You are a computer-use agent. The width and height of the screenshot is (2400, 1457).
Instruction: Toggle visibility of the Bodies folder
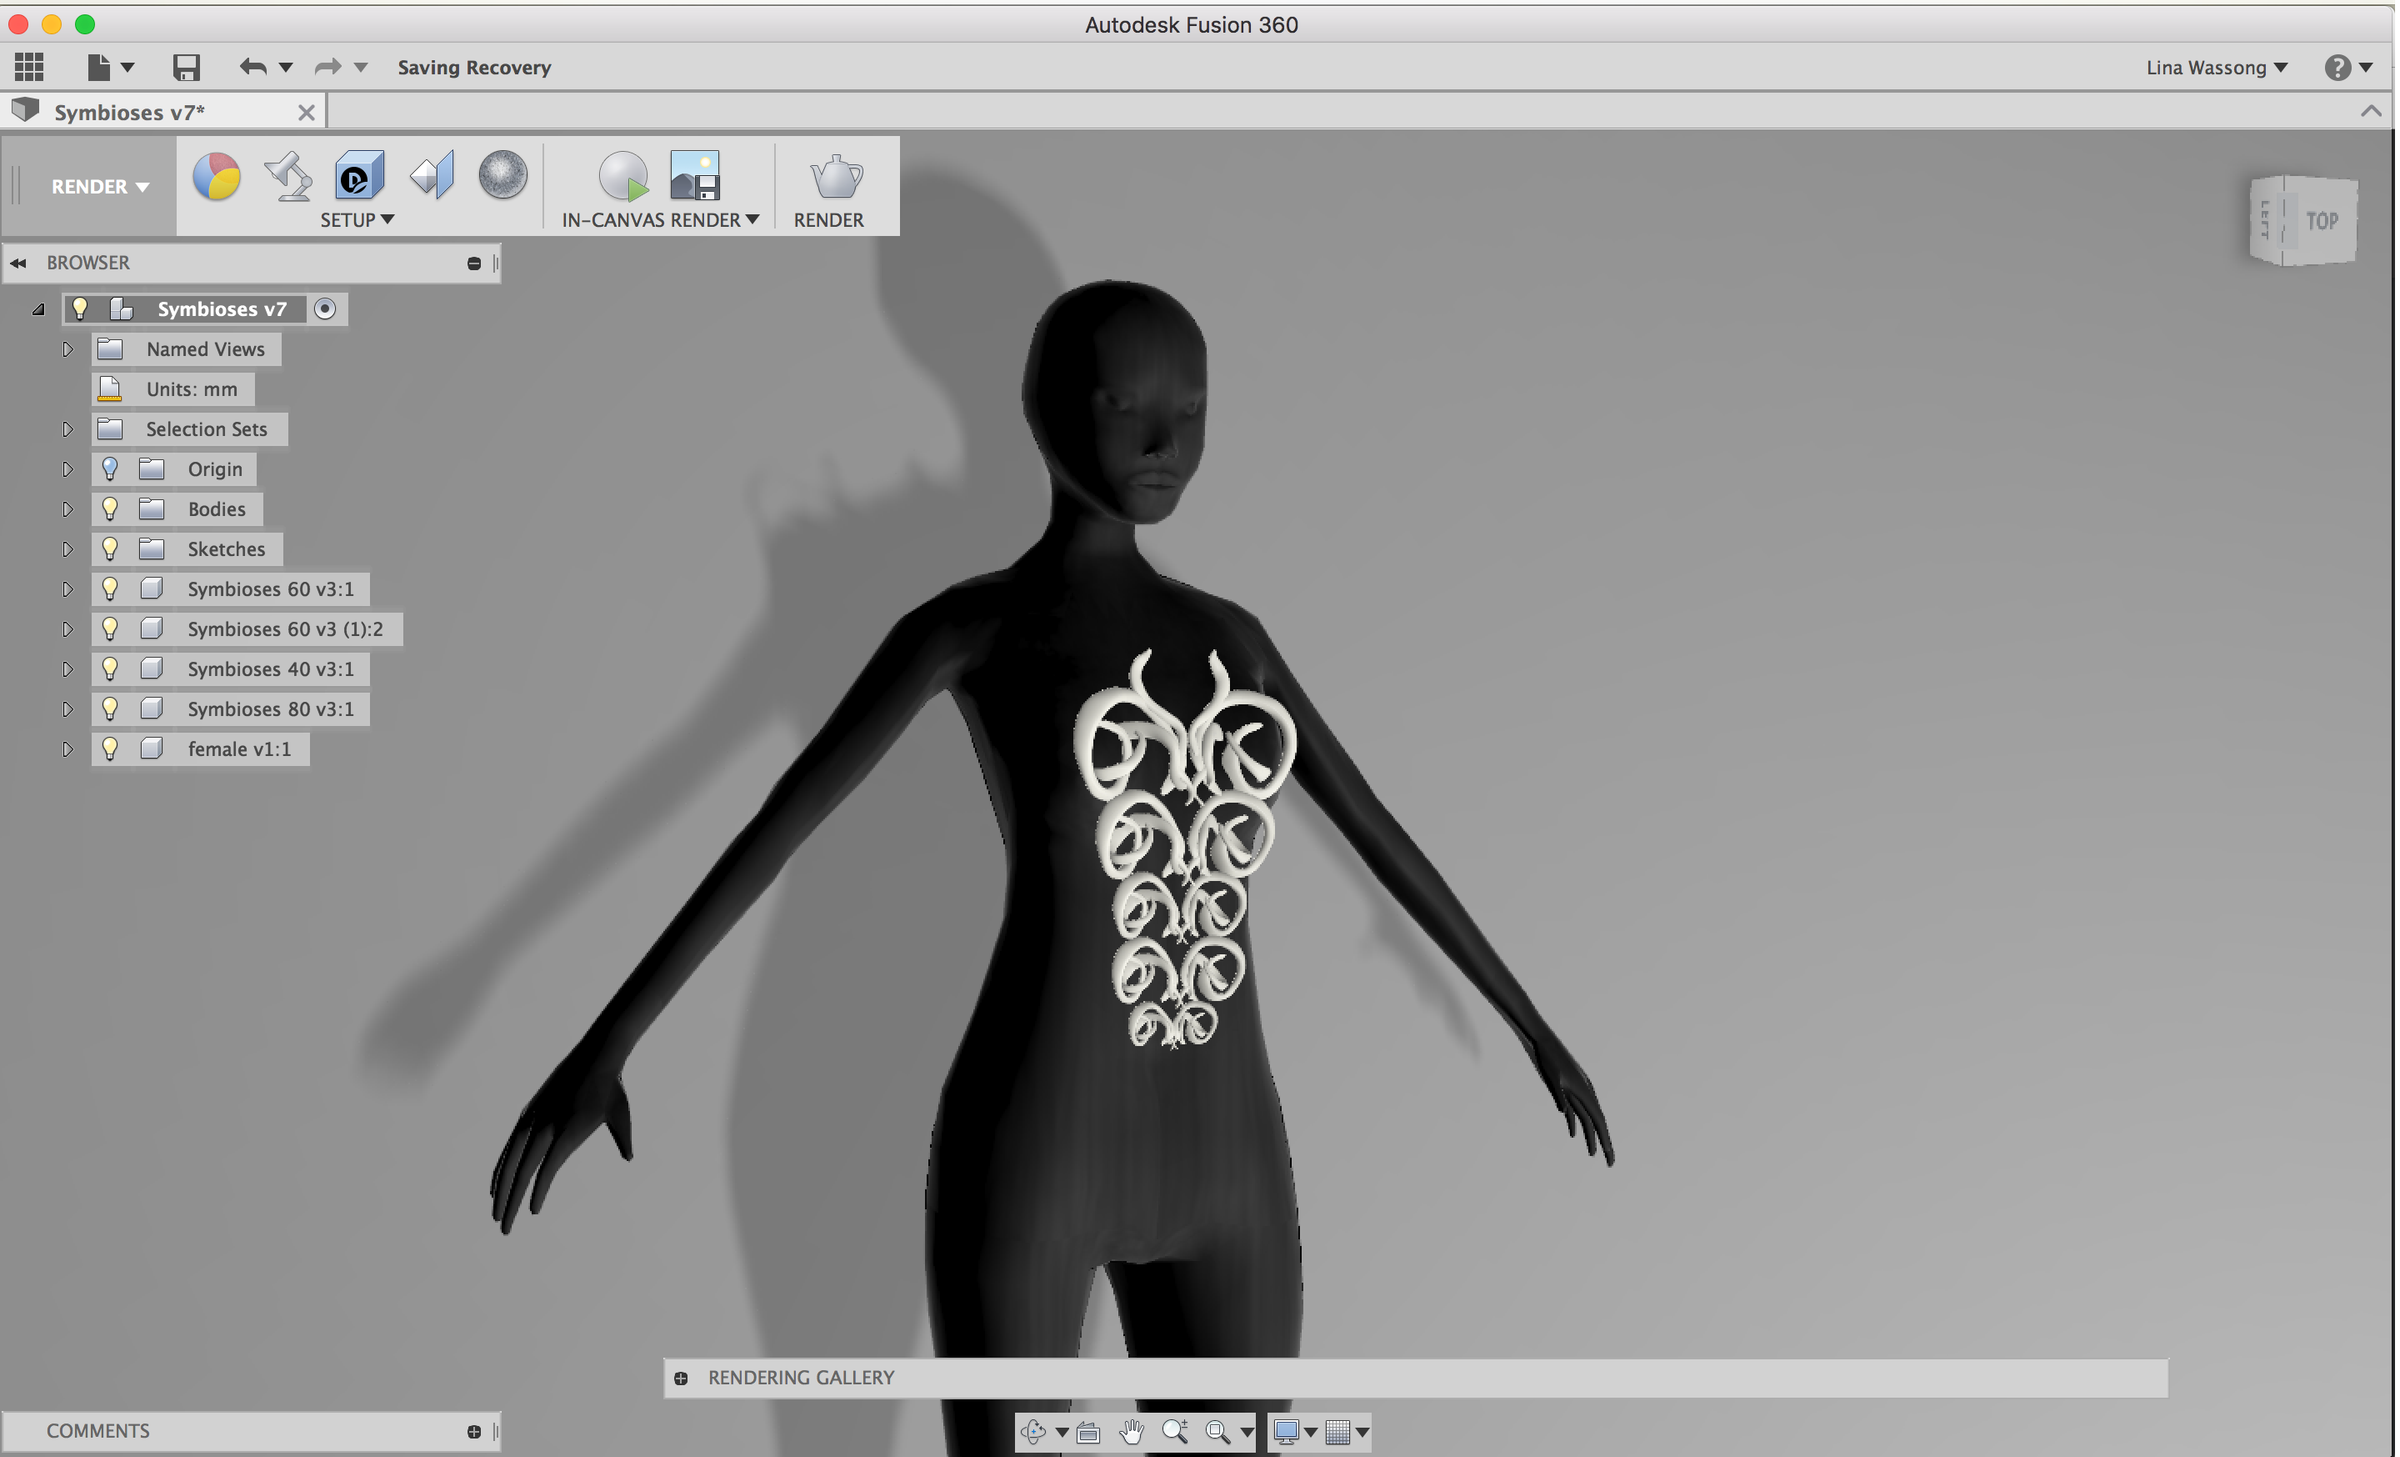[110, 509]
